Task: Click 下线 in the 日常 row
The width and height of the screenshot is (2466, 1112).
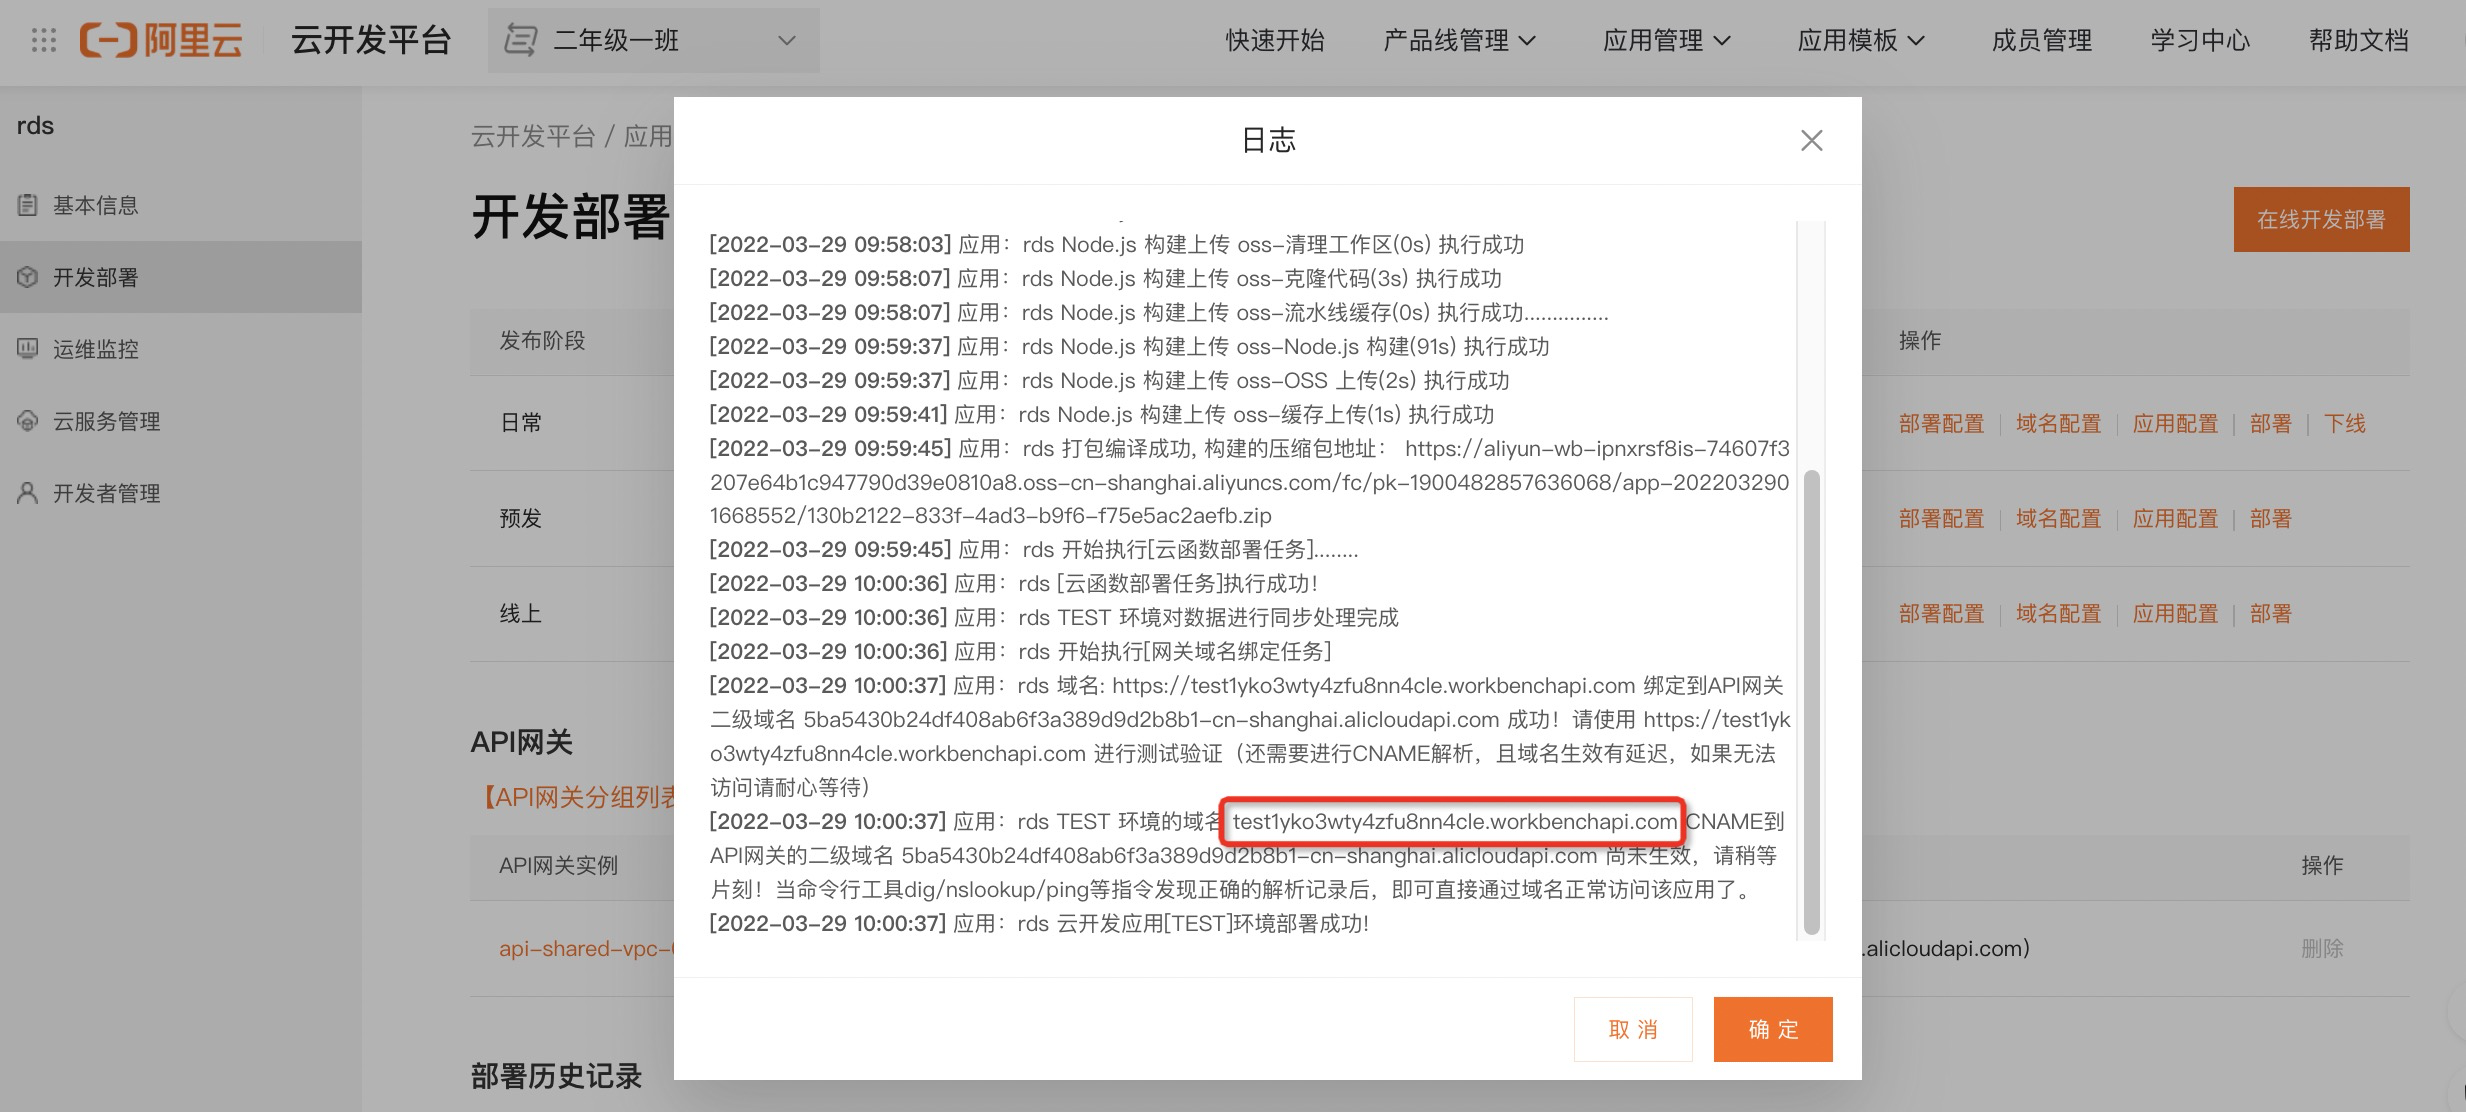Action: pos(2344,424)
